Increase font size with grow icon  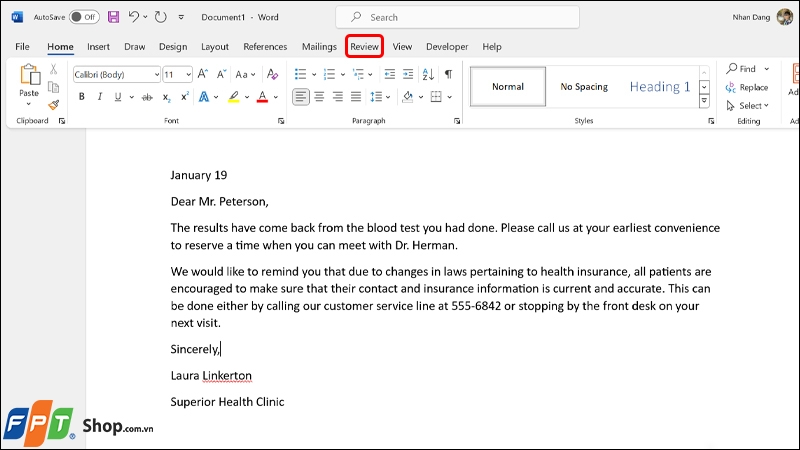203,74
